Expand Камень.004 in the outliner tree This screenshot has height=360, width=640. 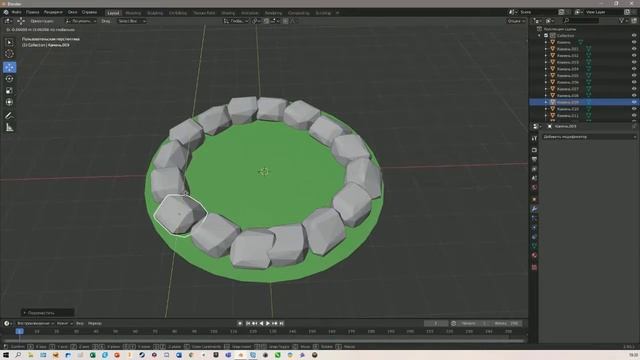[x=546, y=69]
